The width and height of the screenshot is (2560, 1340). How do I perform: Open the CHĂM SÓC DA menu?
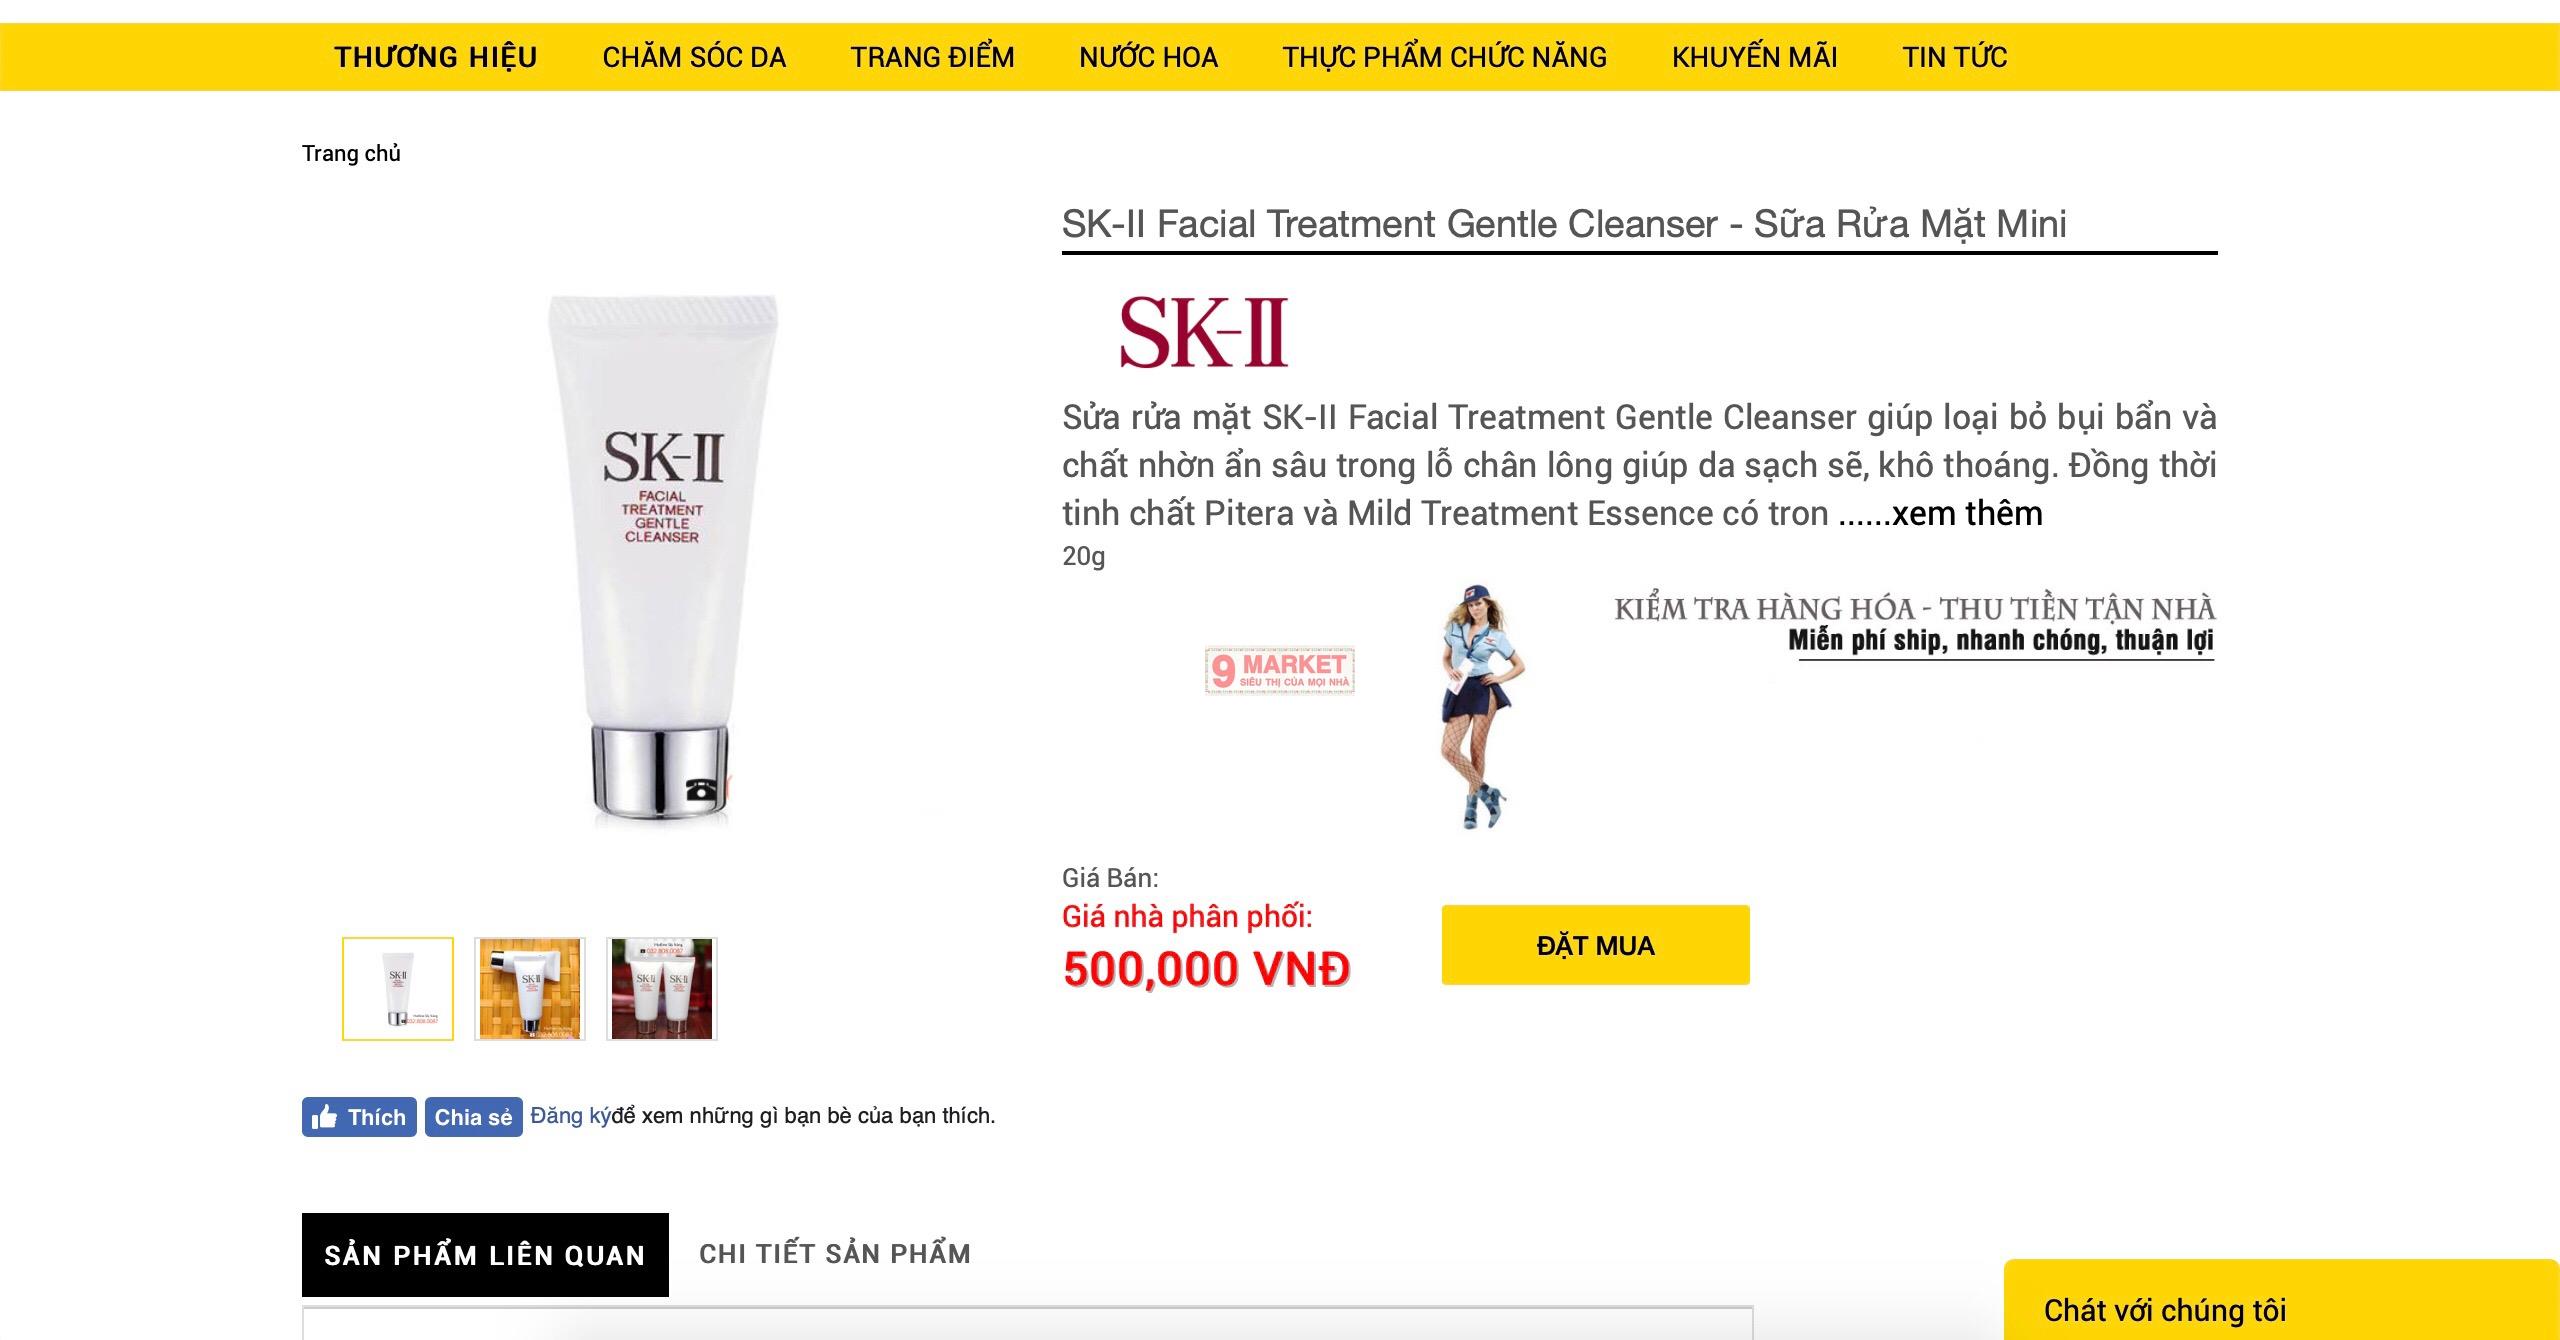point(694,57)
